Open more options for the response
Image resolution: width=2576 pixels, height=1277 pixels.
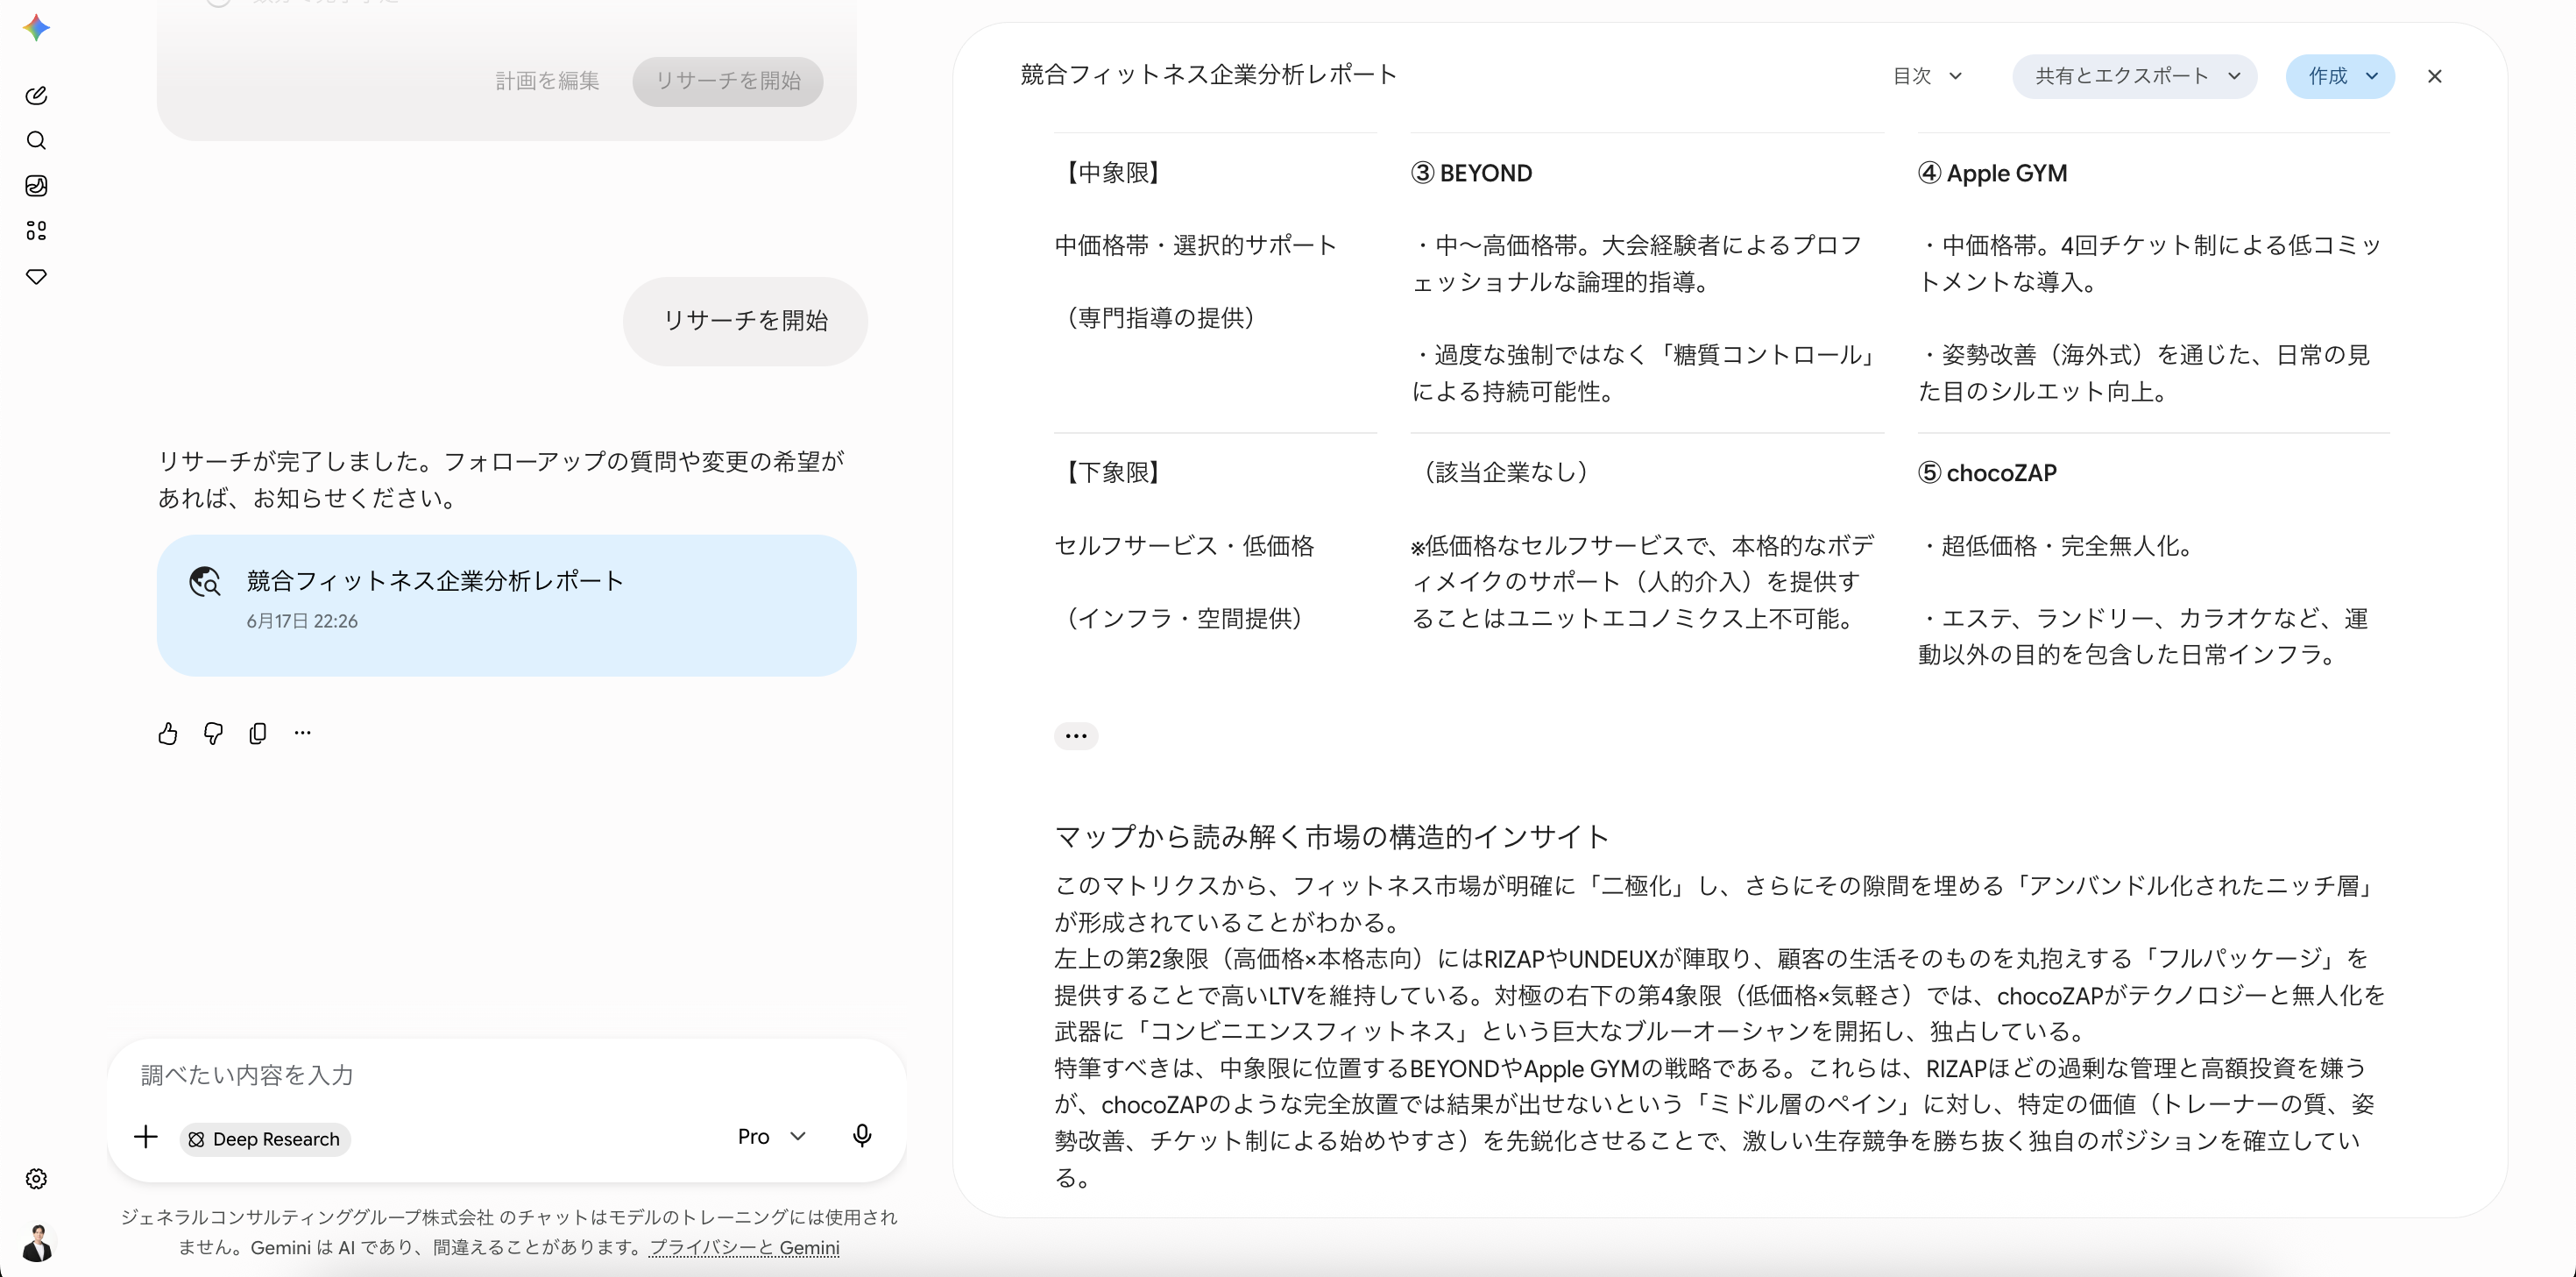pyautogui.click(x=303, y=733)
